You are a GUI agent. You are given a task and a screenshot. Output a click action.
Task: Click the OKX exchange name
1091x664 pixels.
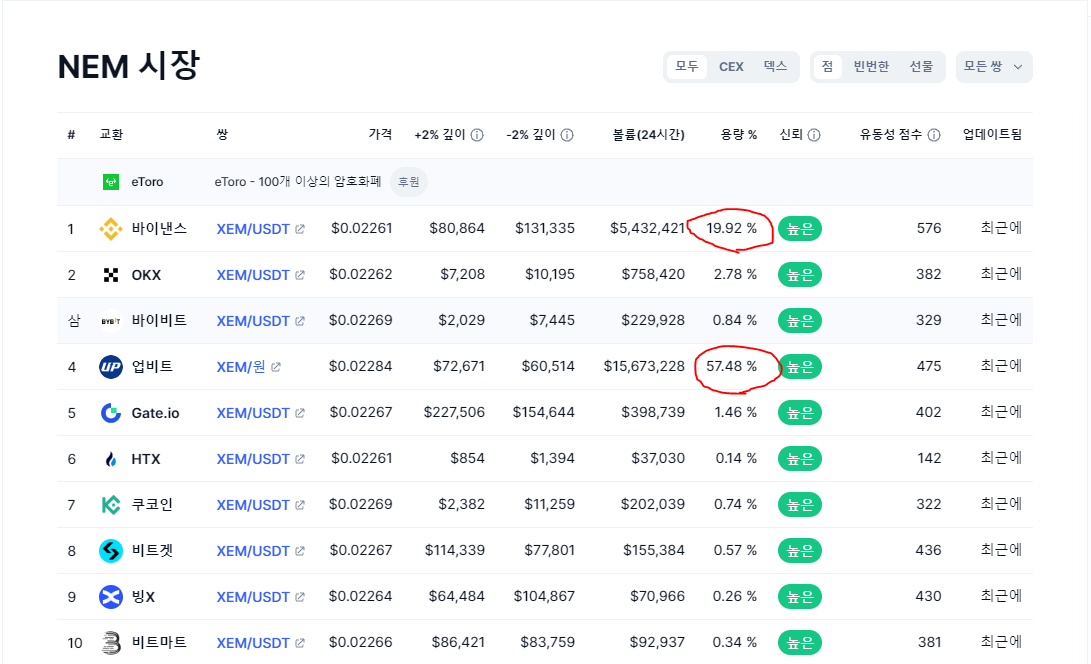click(146, 275)
